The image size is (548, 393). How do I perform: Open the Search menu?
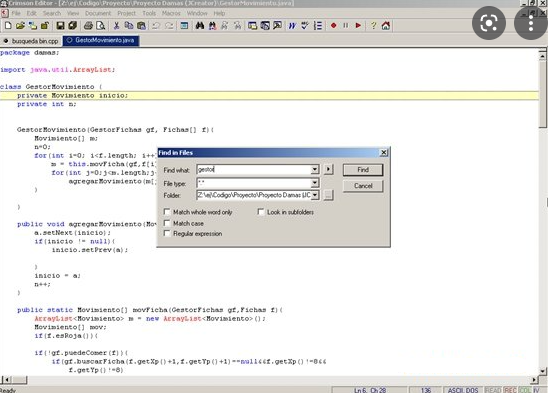point(52,13)
